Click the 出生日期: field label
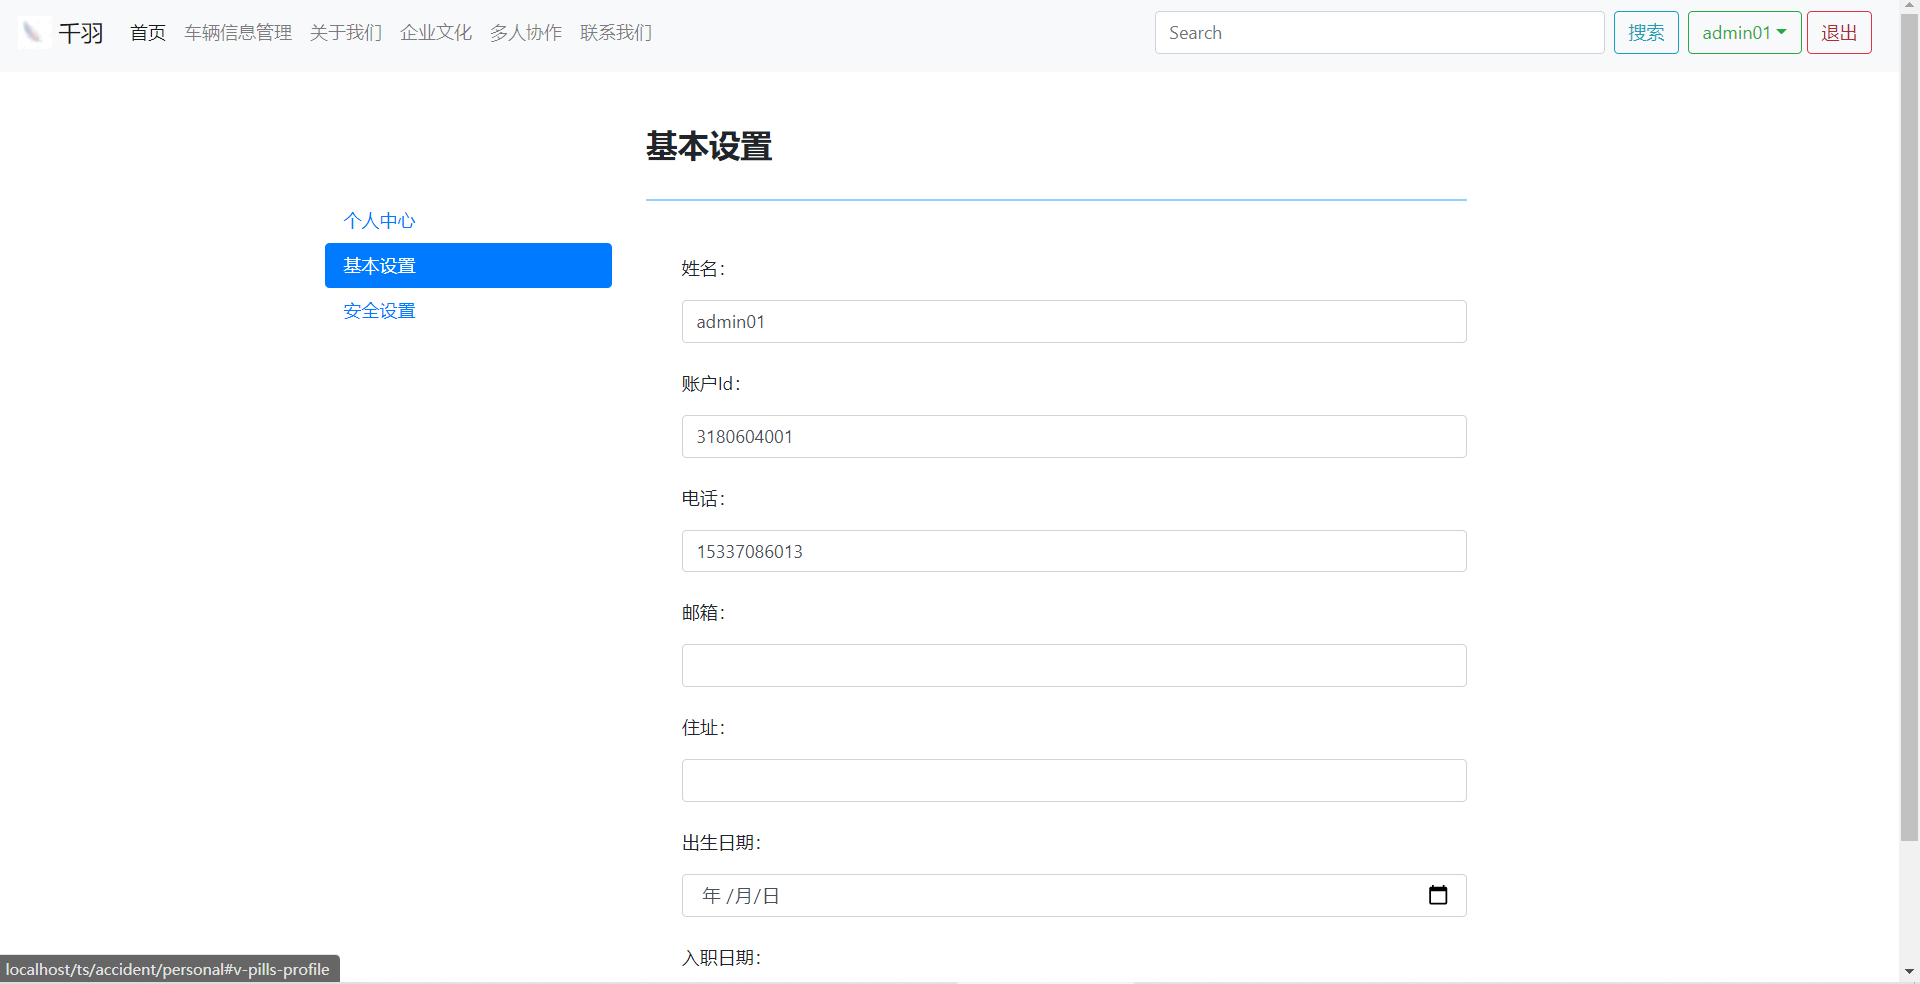 click(721, 842)
